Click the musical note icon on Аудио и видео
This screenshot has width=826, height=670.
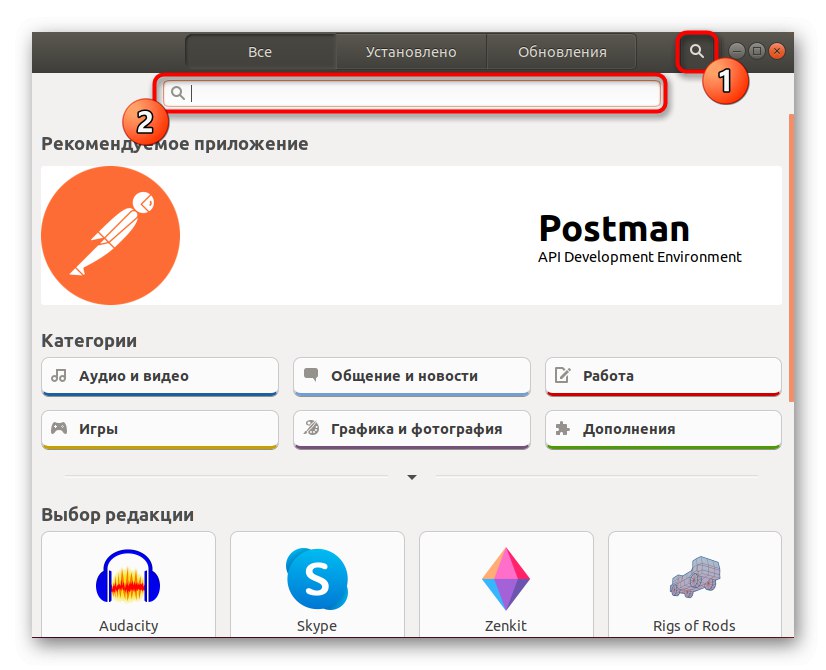click(60, 375)
